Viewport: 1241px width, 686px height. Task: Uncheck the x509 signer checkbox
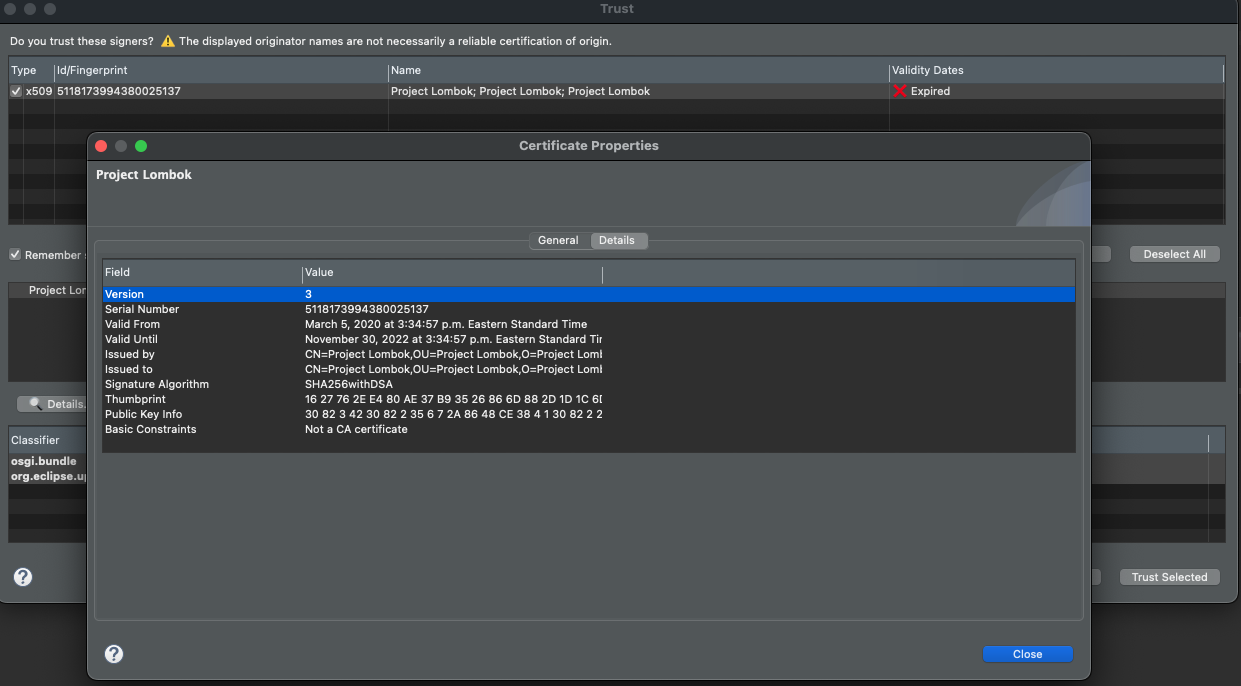click(x=15, y=90)
